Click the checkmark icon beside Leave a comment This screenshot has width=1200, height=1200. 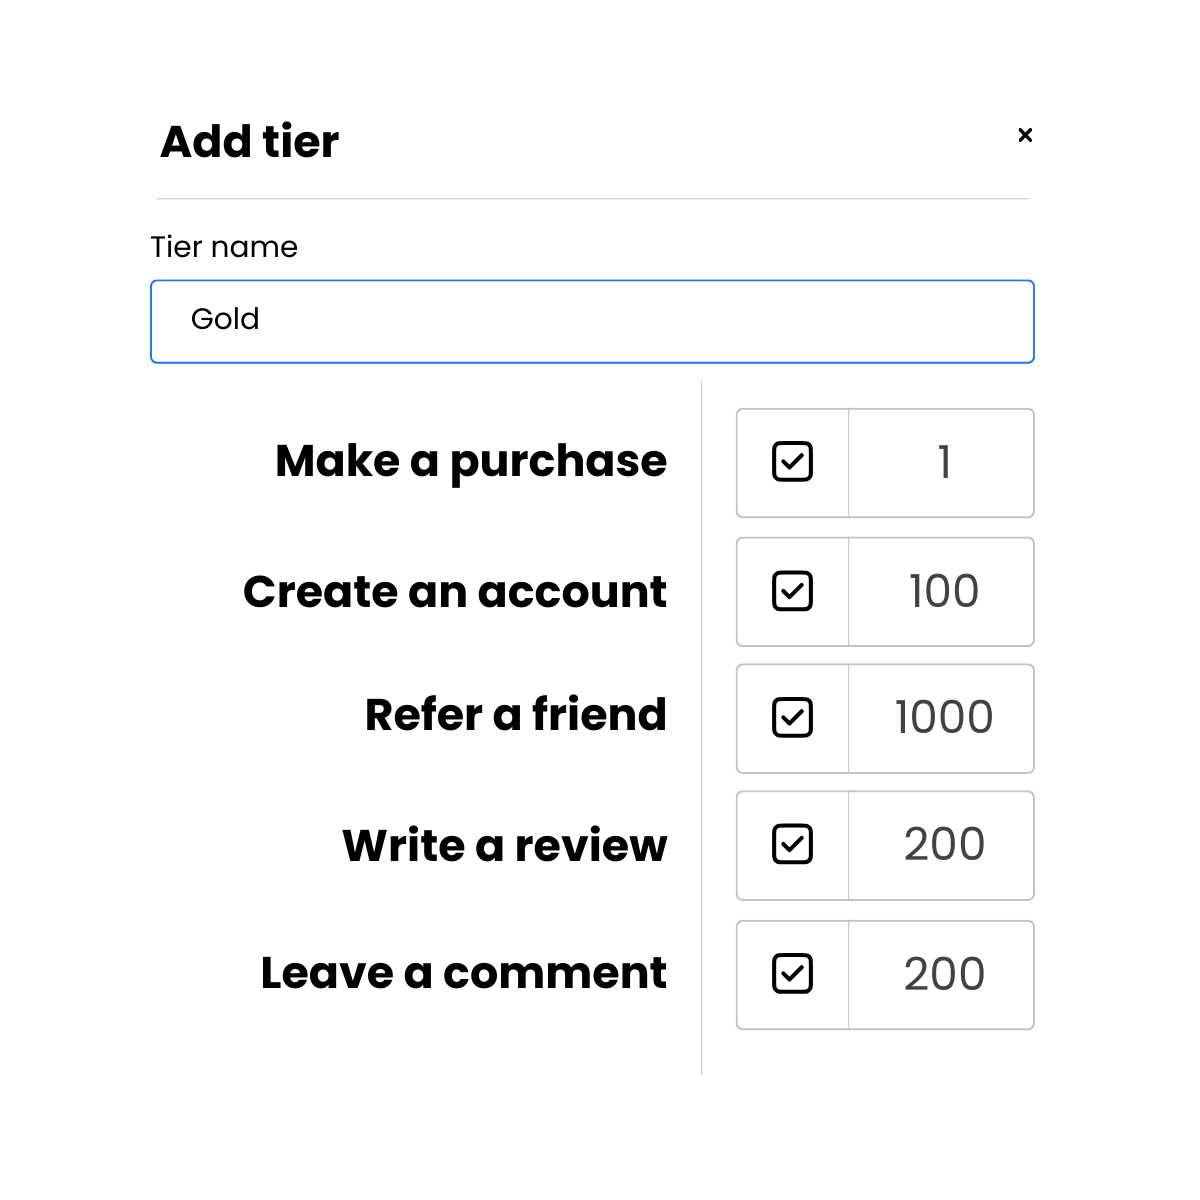click(x=791, y=973)
